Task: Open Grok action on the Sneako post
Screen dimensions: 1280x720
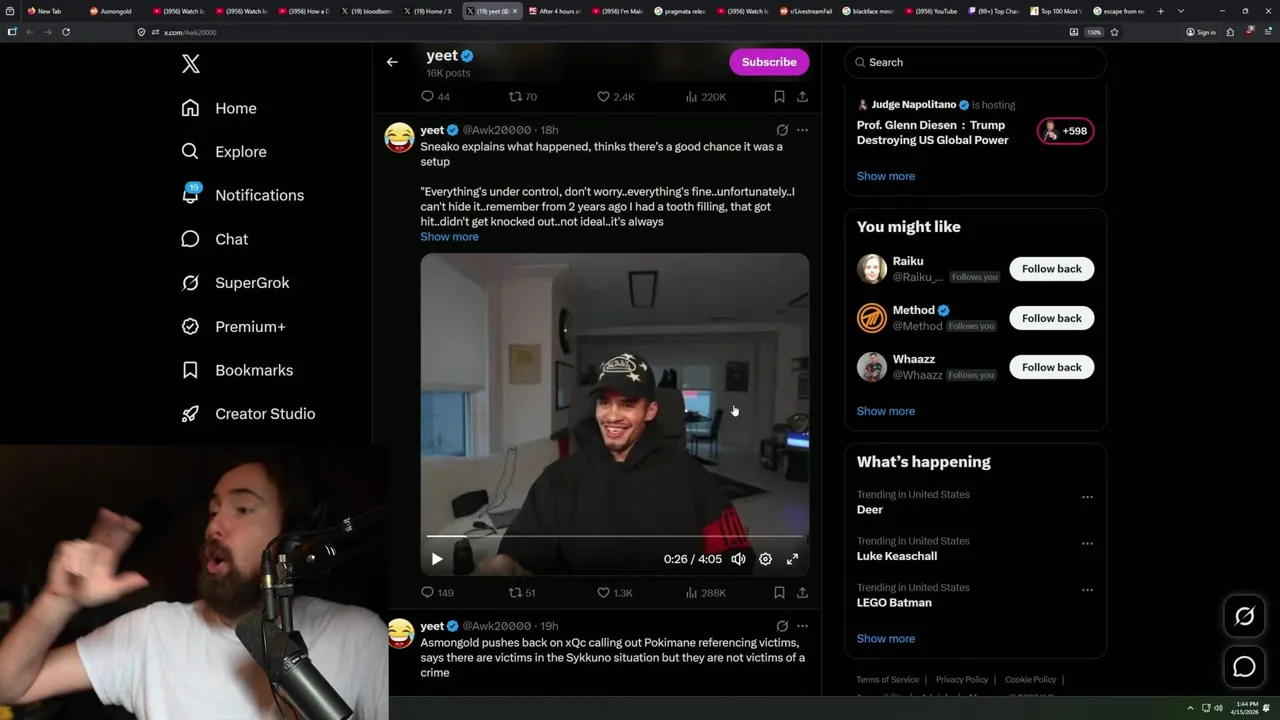Action: pyautogui.click(x=782, y=130)
